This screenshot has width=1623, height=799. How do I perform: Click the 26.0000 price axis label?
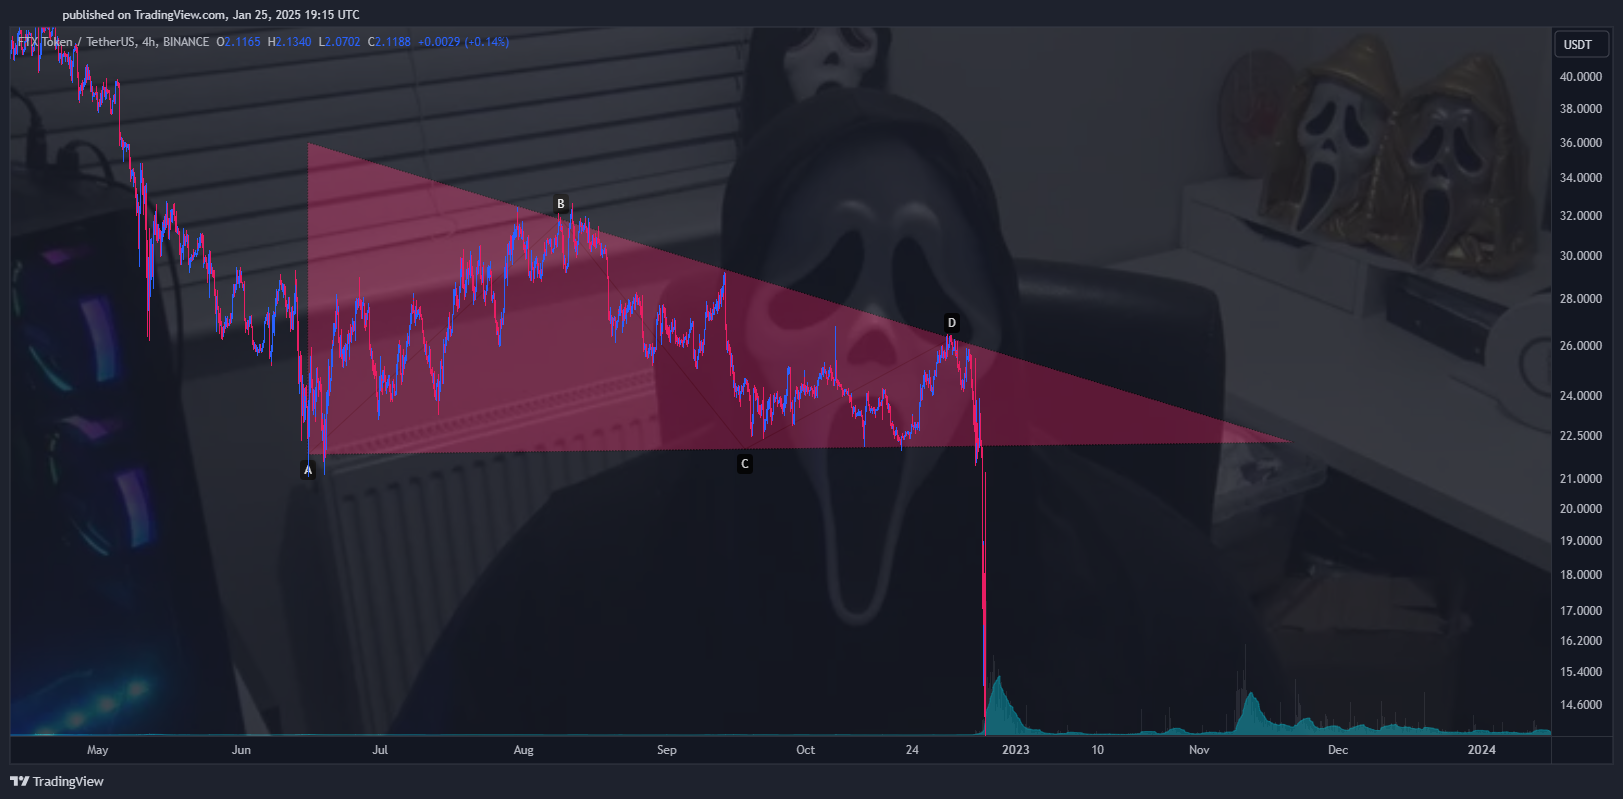pos(1581,346)
